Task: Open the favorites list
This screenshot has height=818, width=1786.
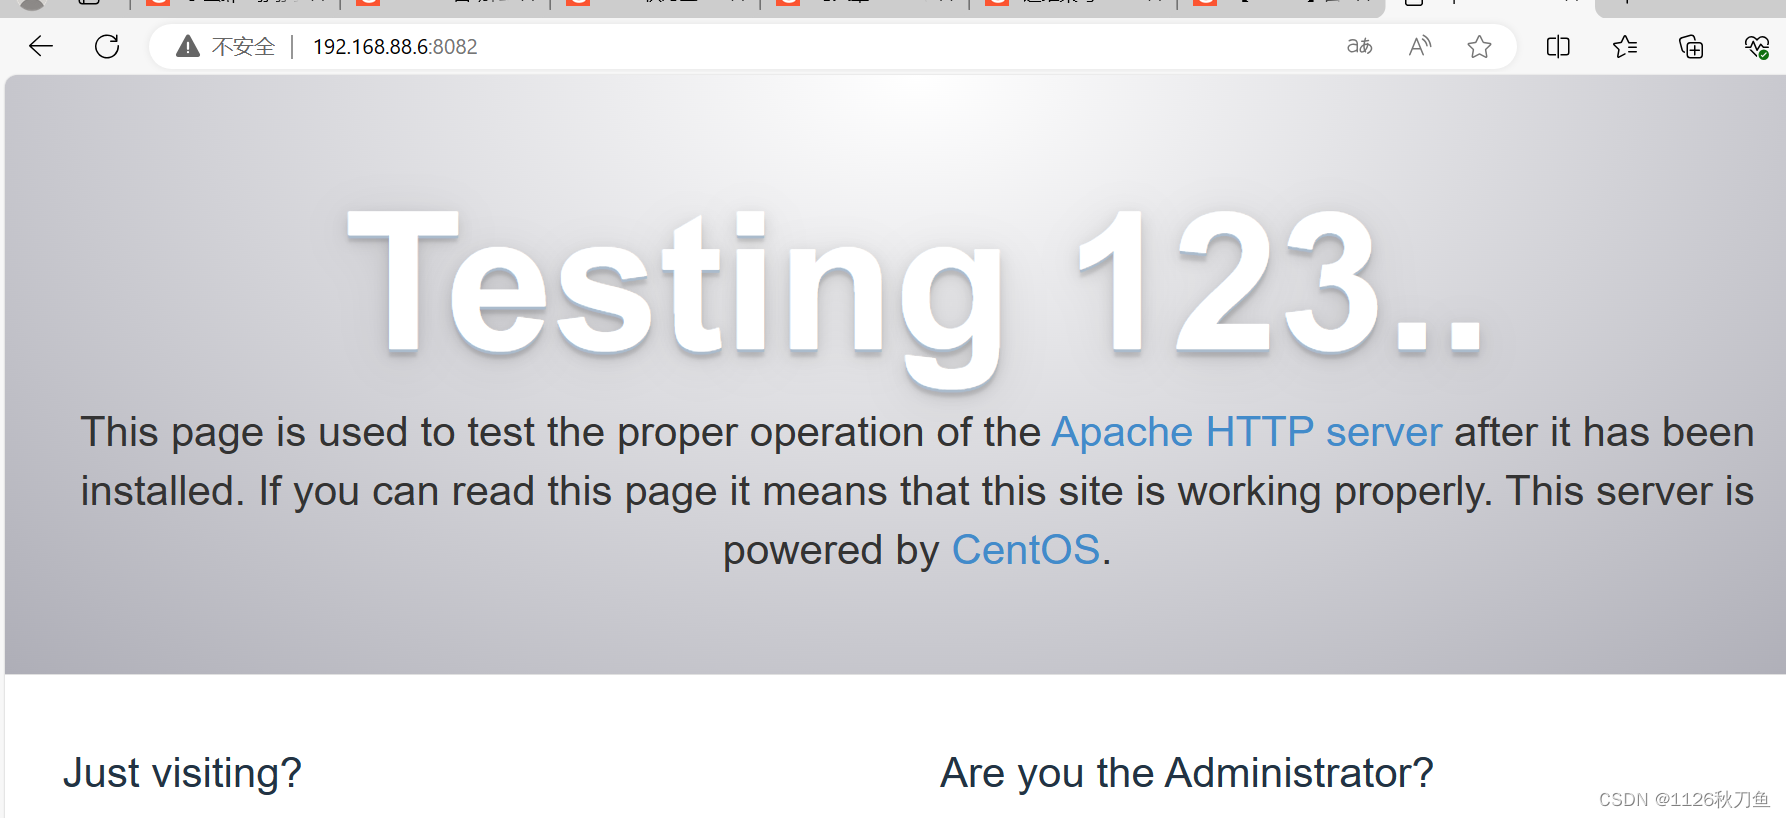Action: click(x=1625, y=46)
